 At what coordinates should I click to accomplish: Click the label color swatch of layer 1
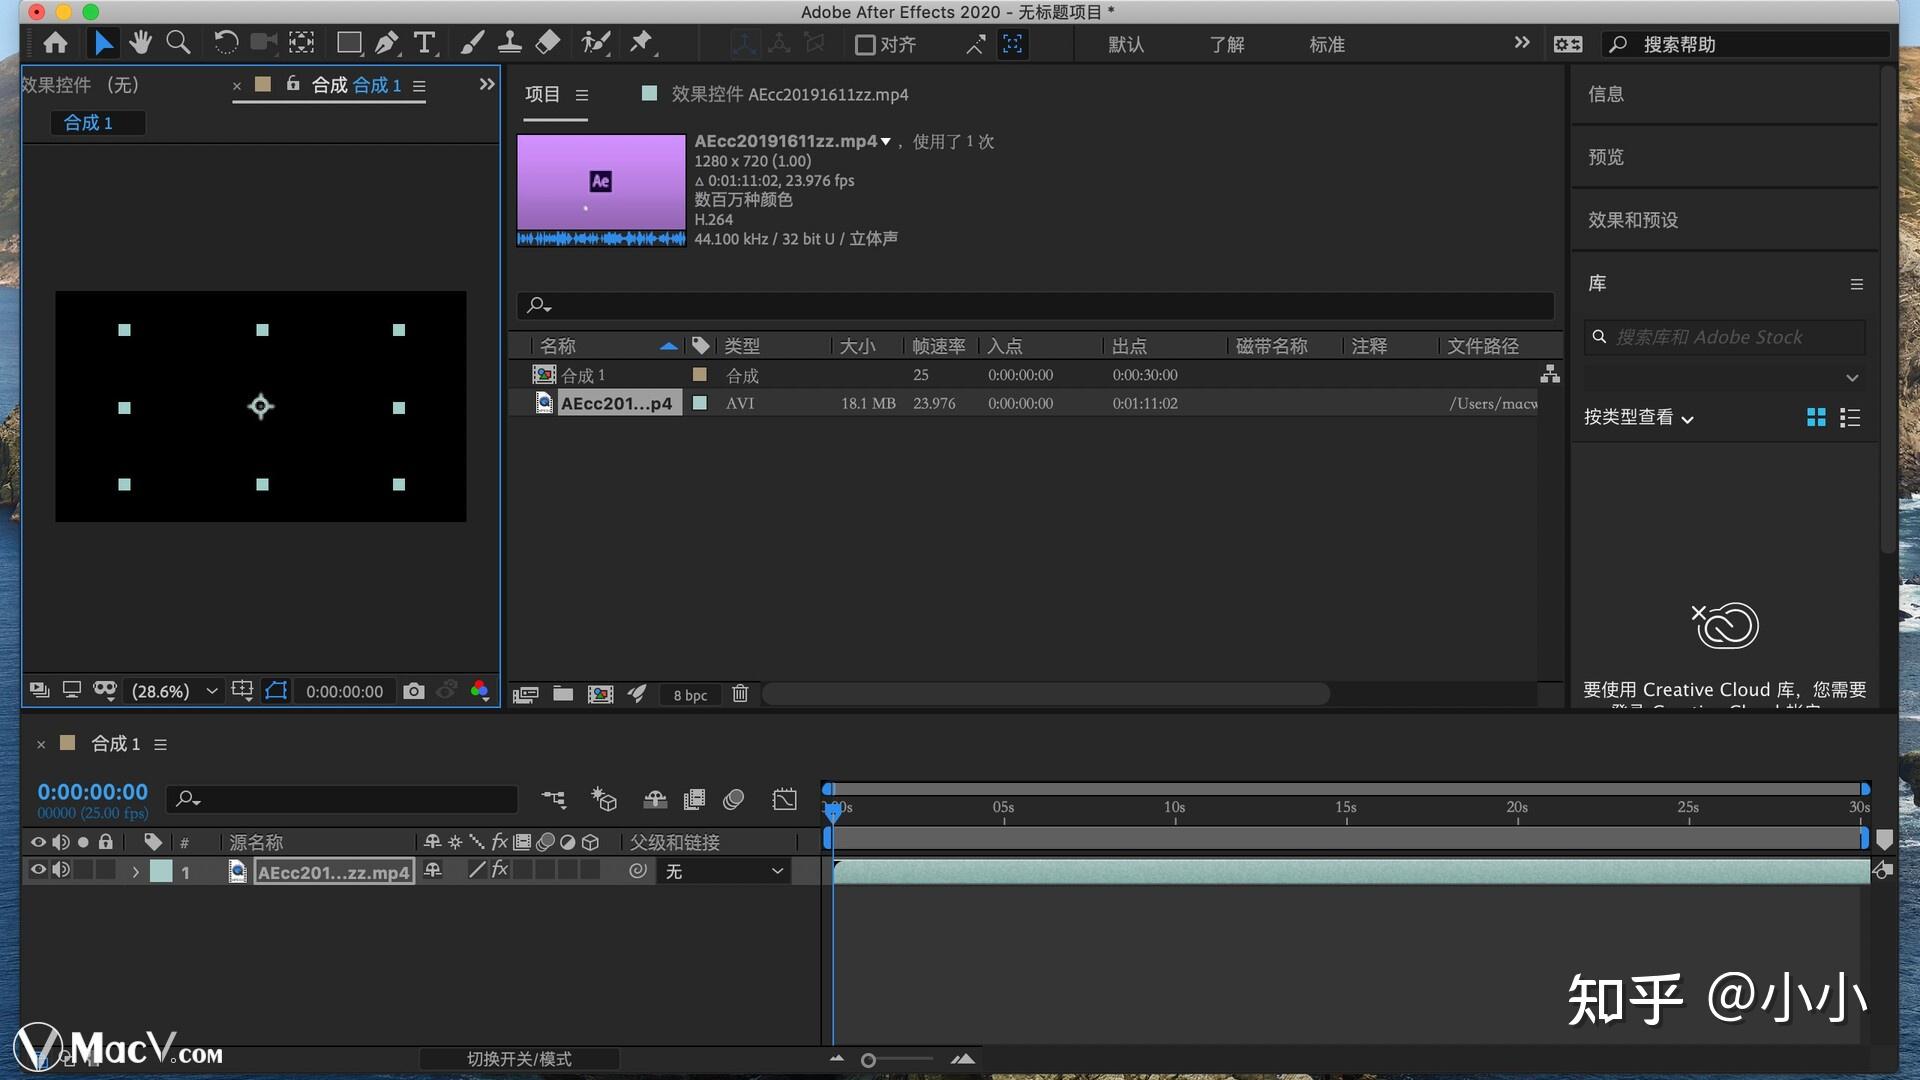[x=161, y=871]
